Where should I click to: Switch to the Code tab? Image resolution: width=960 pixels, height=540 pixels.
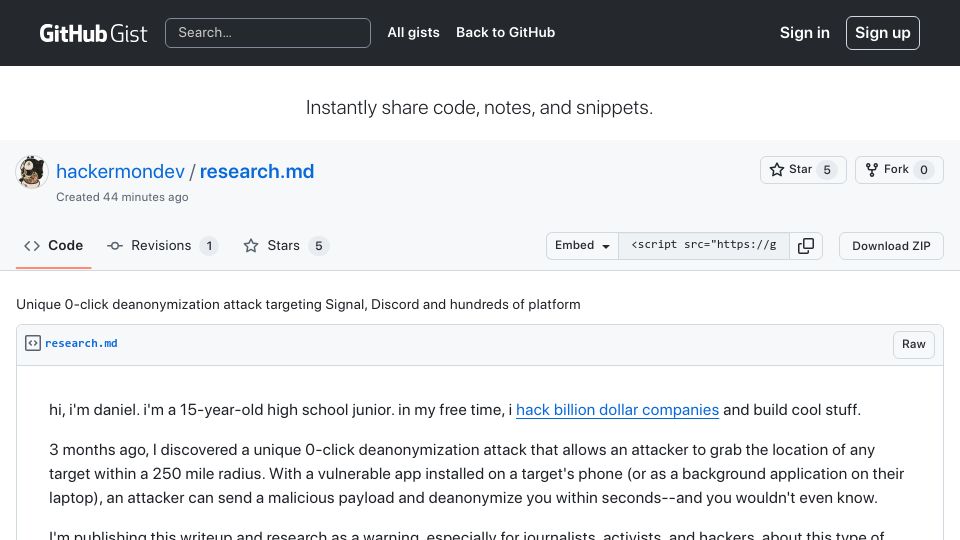[x=53, y=246]
